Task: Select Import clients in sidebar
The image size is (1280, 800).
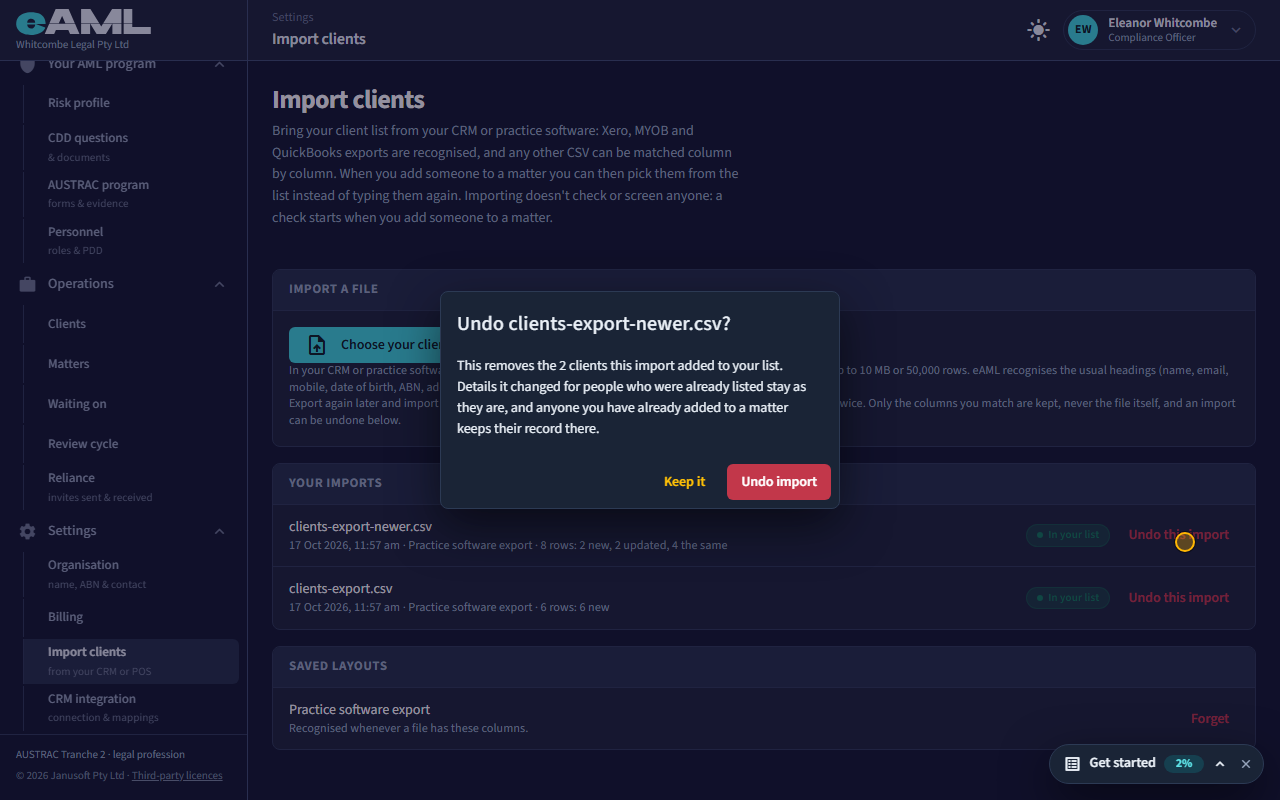Action: 131,660
